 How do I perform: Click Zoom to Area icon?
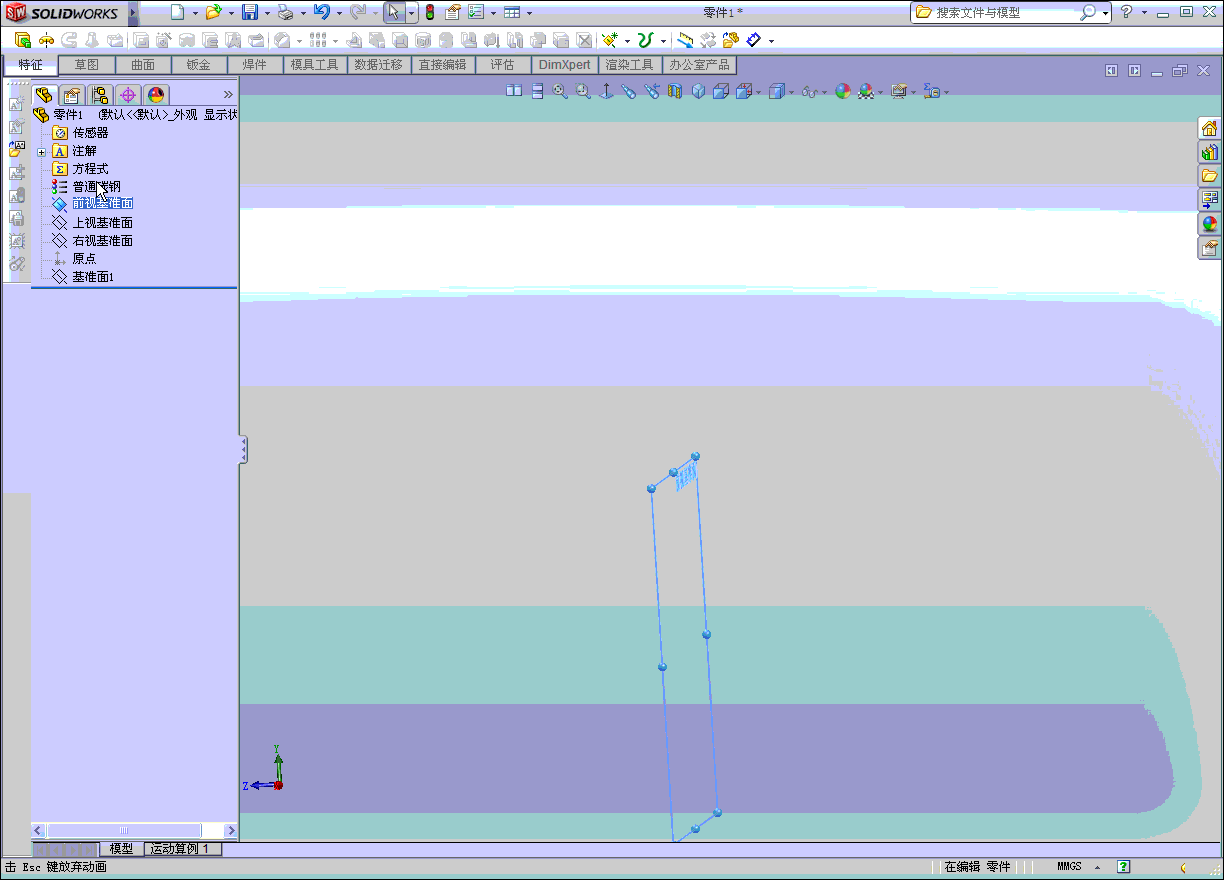pos(583,91)
